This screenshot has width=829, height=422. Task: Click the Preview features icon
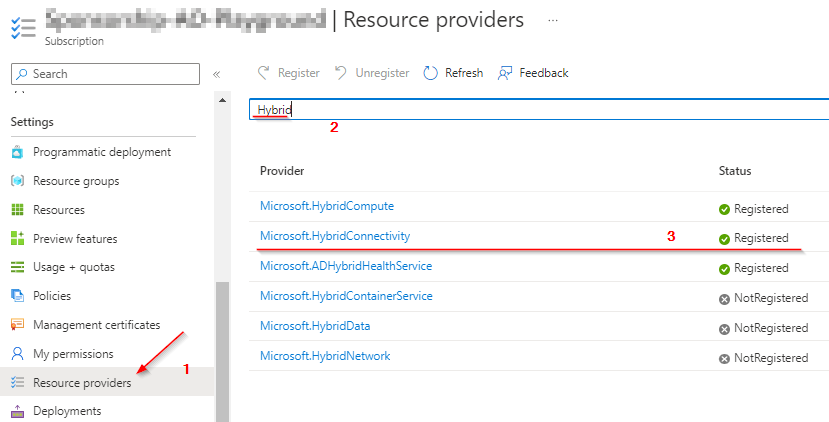(x=17, y=238)
